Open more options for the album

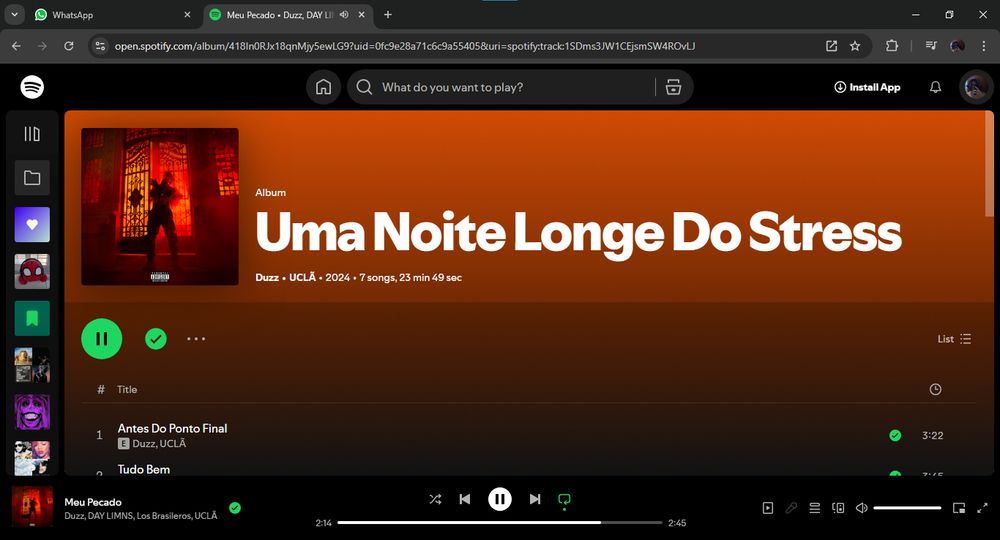196,339
